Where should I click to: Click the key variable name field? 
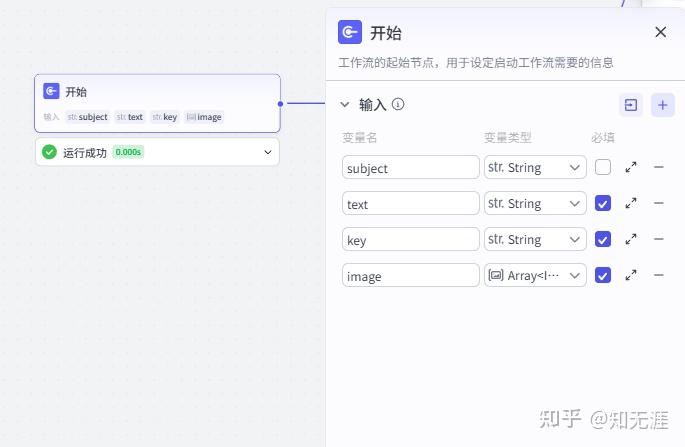pyautogui.click(x=411, y=239)
